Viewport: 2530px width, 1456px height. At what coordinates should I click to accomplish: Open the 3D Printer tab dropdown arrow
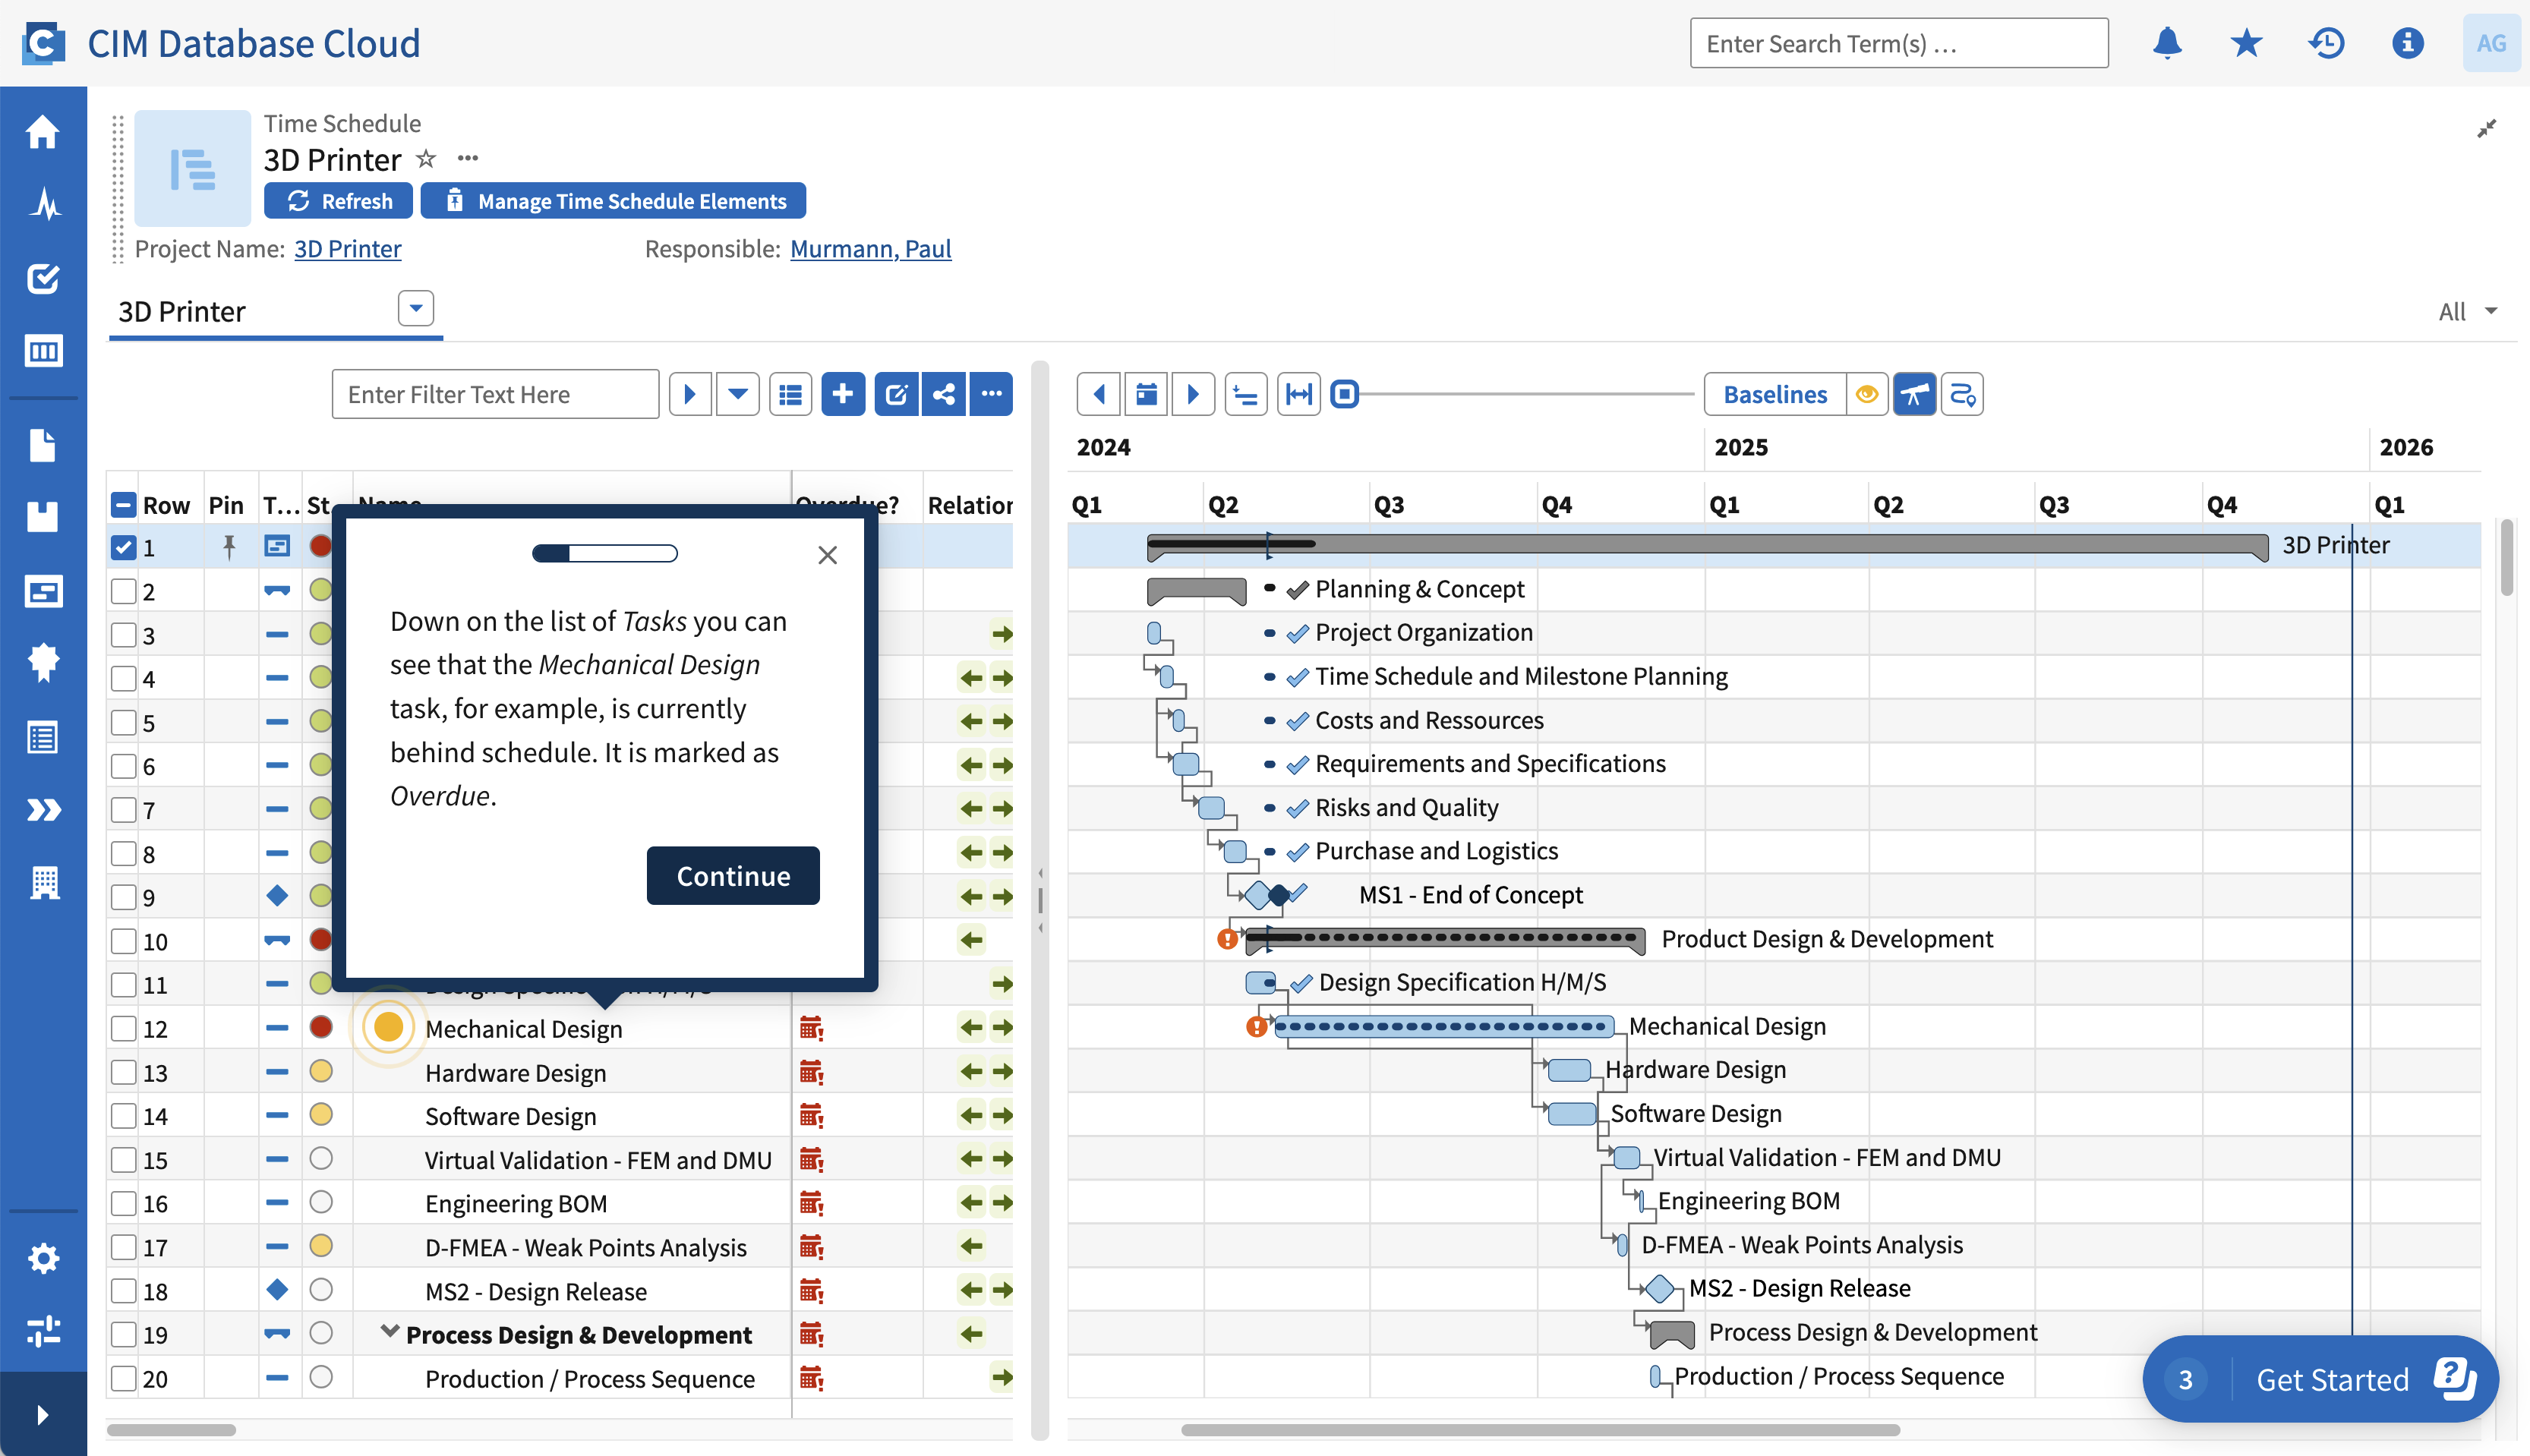[x=415, y=309]
